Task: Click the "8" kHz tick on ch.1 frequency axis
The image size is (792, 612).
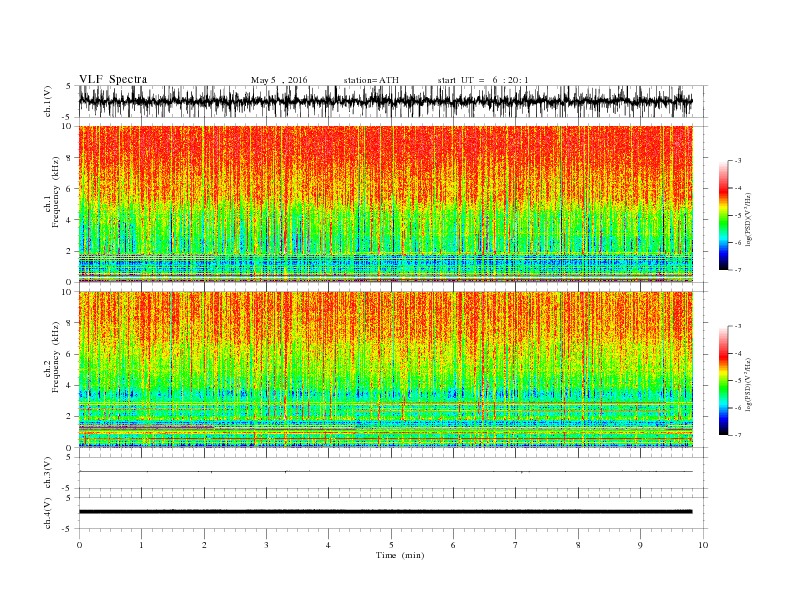Action: click(x=69, y=158)
